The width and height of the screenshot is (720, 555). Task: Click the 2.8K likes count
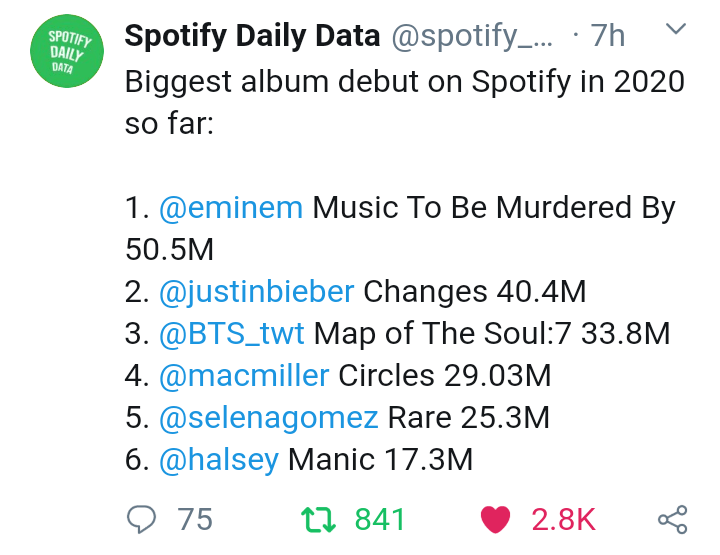[564, 519]
